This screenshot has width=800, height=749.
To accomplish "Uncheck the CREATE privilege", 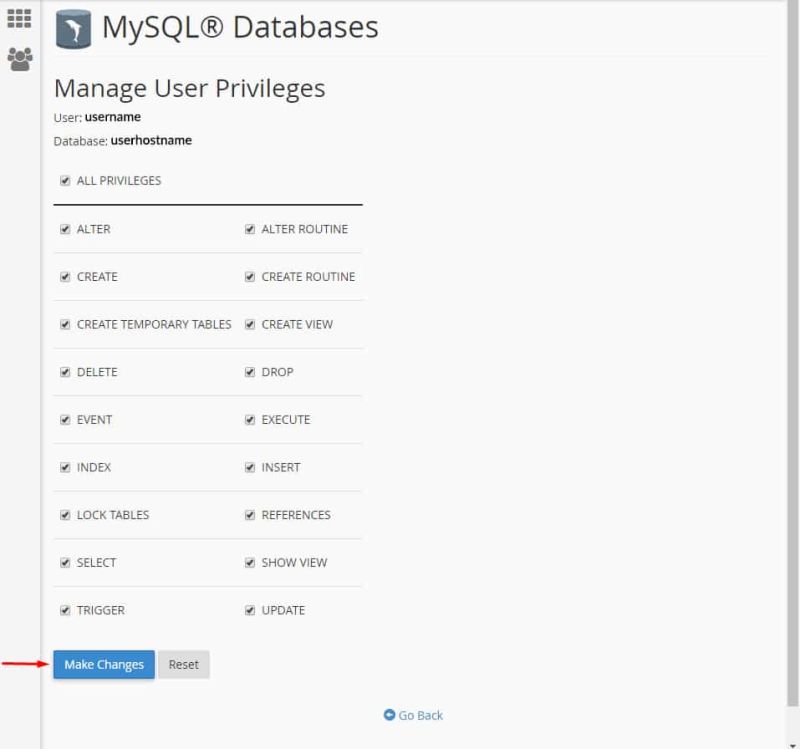I will coord(64,276).
